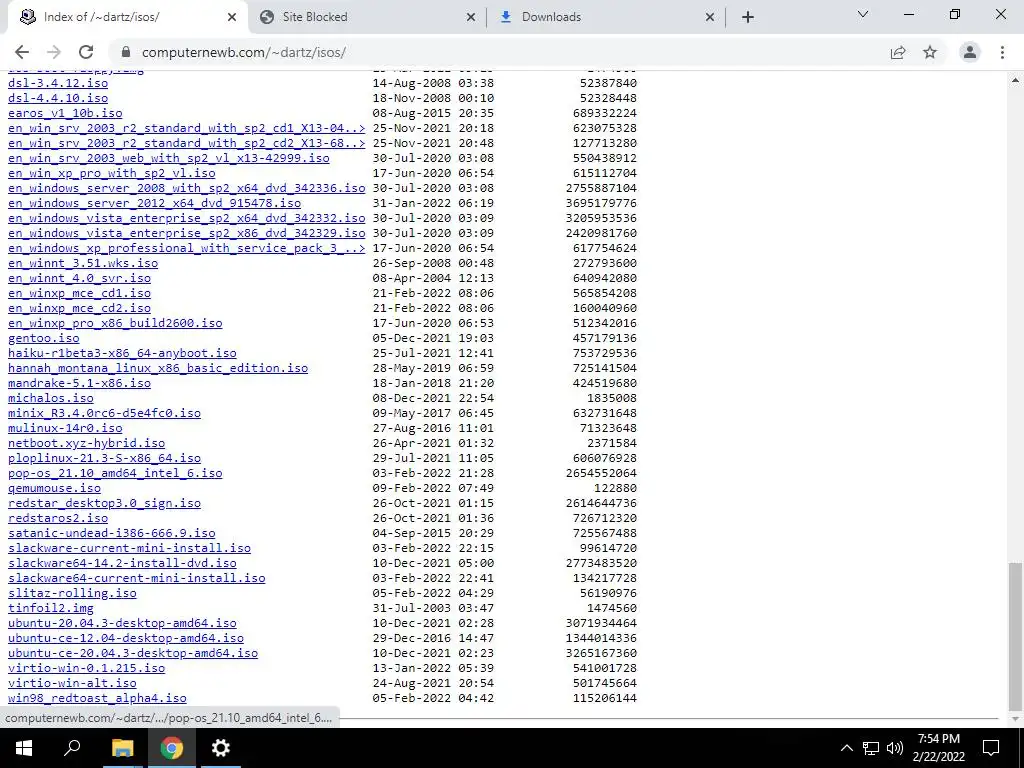Download slitaz-rolling.iso
The width and height of the screenshot is (1024, 768).
coord(72,594)
